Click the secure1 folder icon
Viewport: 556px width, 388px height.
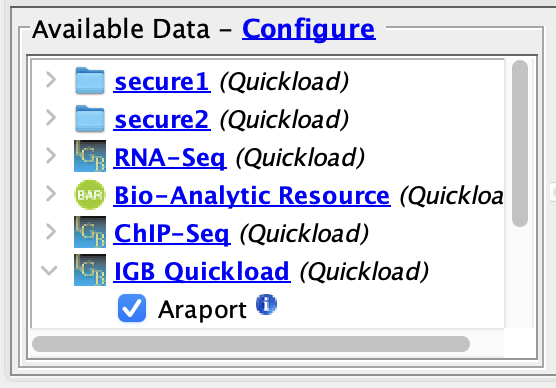pos(90,81)
